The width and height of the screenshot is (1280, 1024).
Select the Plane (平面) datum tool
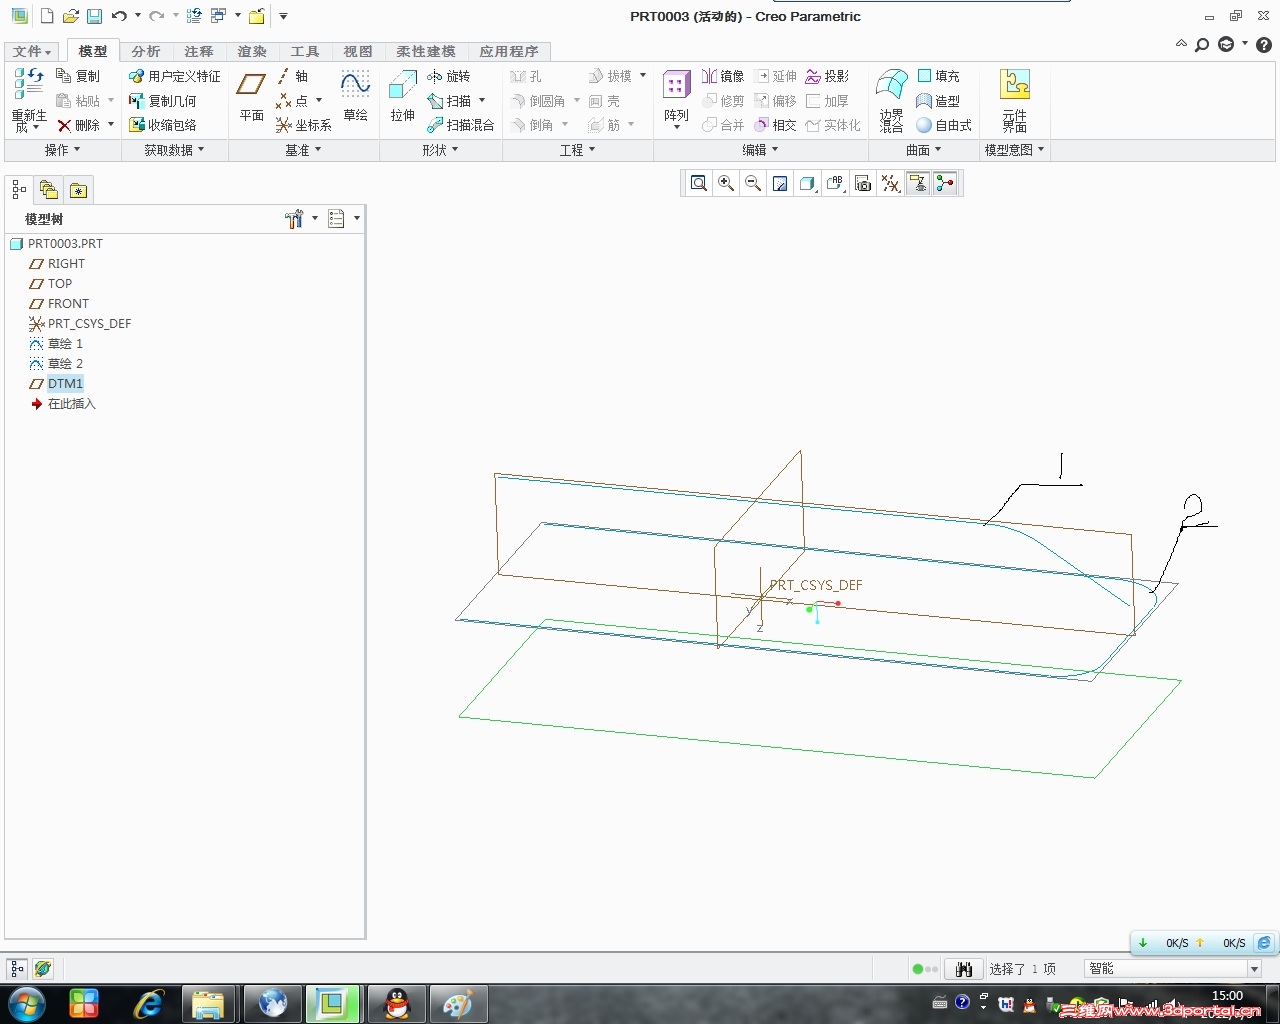click(251, 96)
